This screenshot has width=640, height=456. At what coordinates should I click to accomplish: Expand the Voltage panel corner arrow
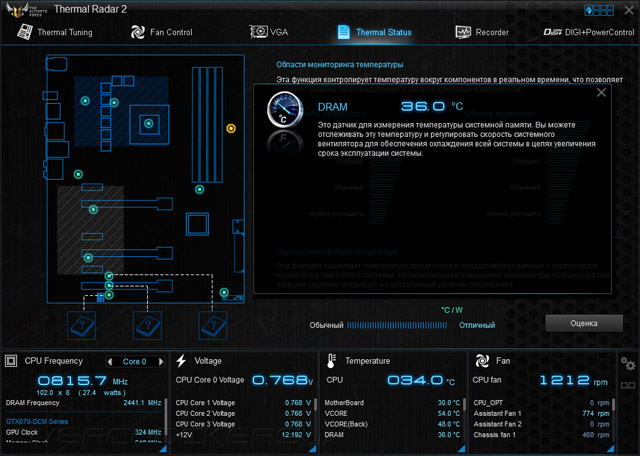pyautogui.click(x=313, y=449)
